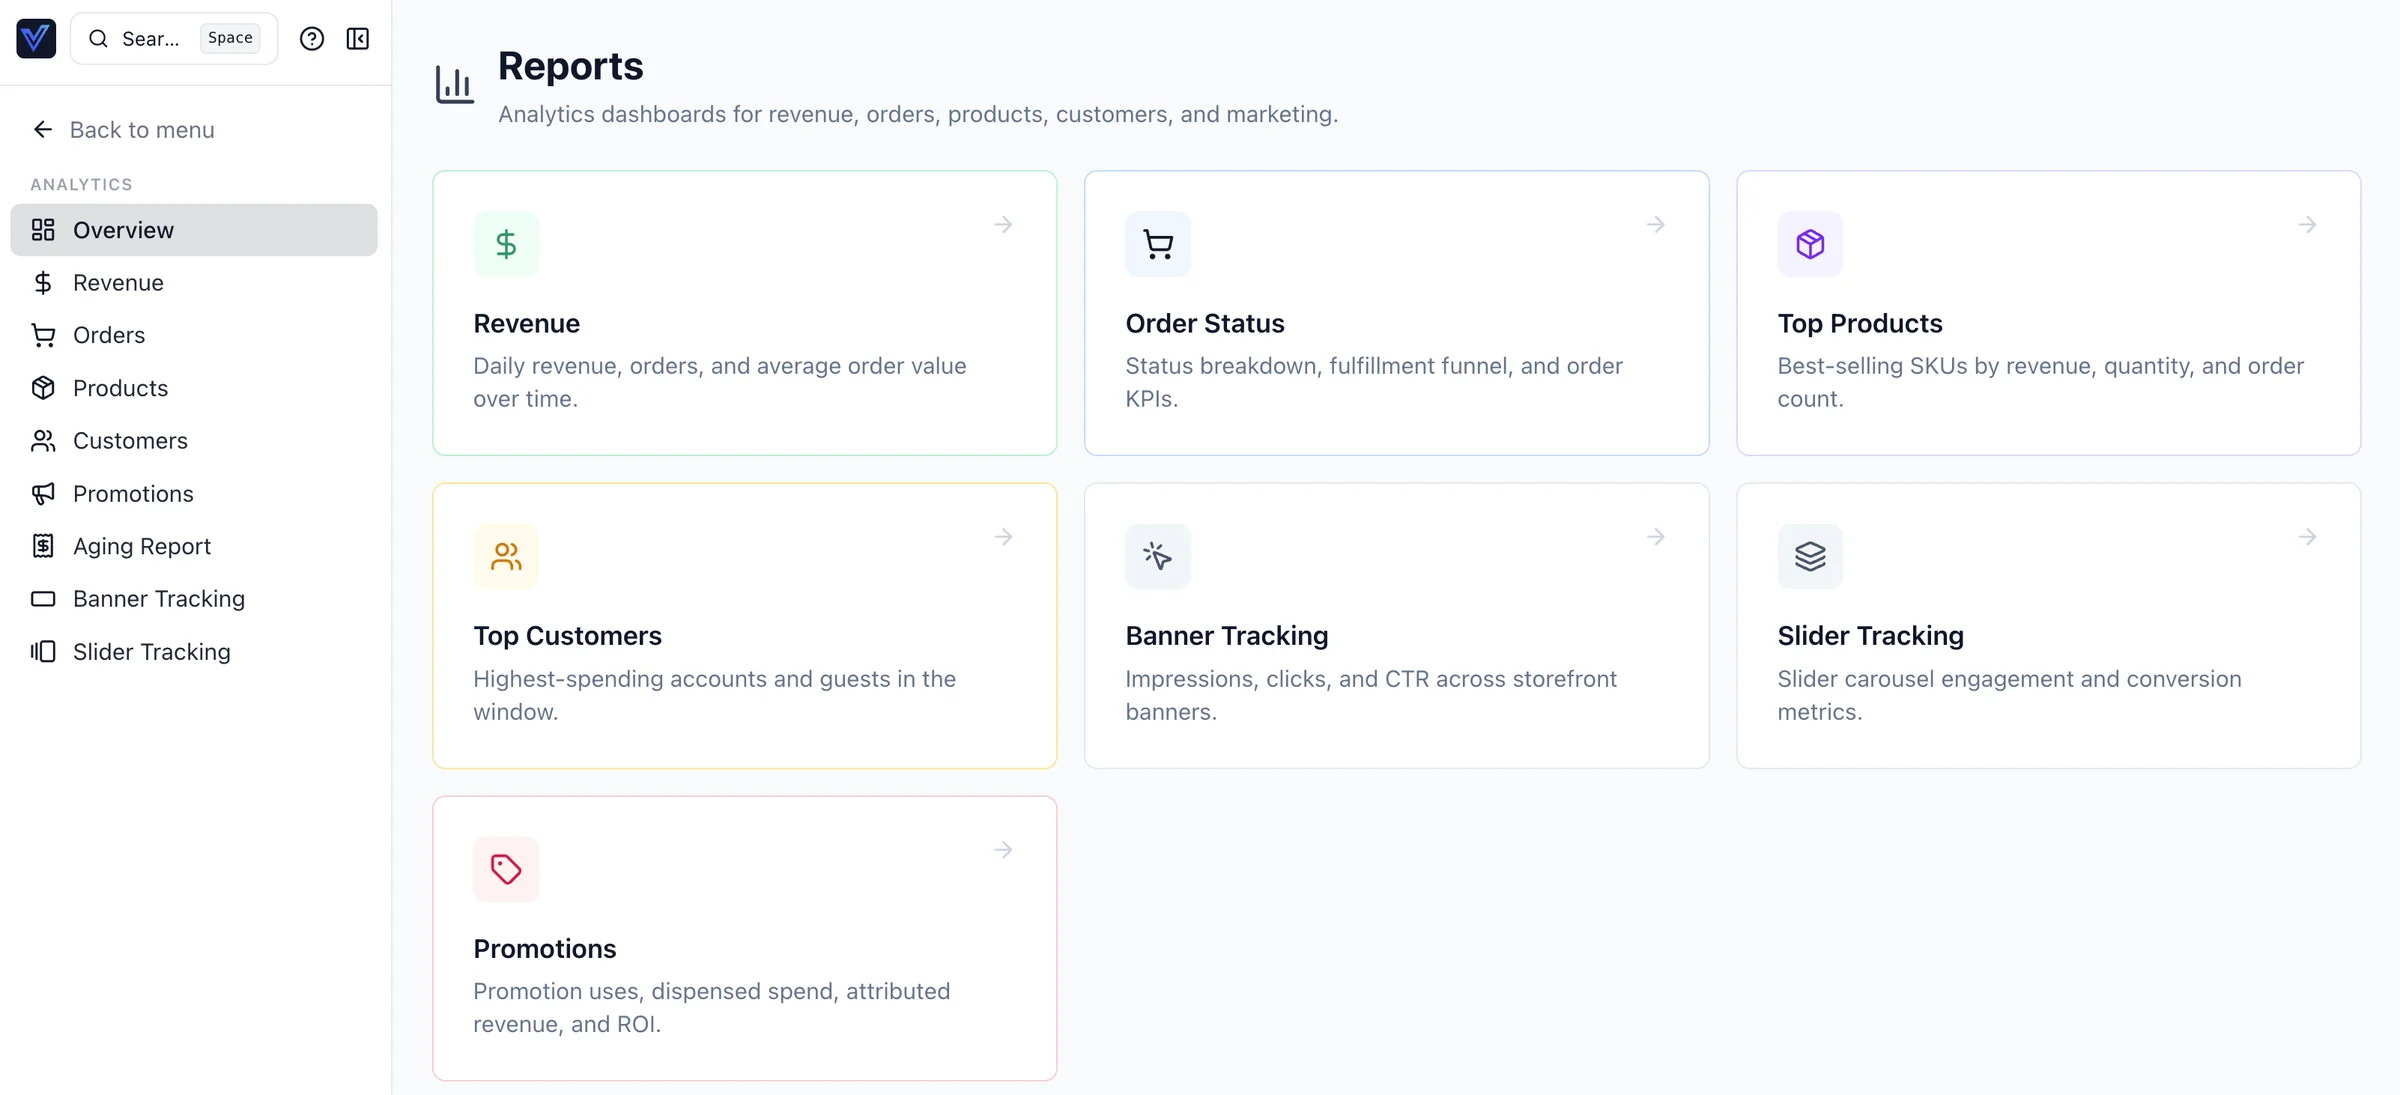Viewport: 2400px width, 1095px height.
Task: Click the sidebar Slider Tracking icon
Action: [x=43, y=652]
